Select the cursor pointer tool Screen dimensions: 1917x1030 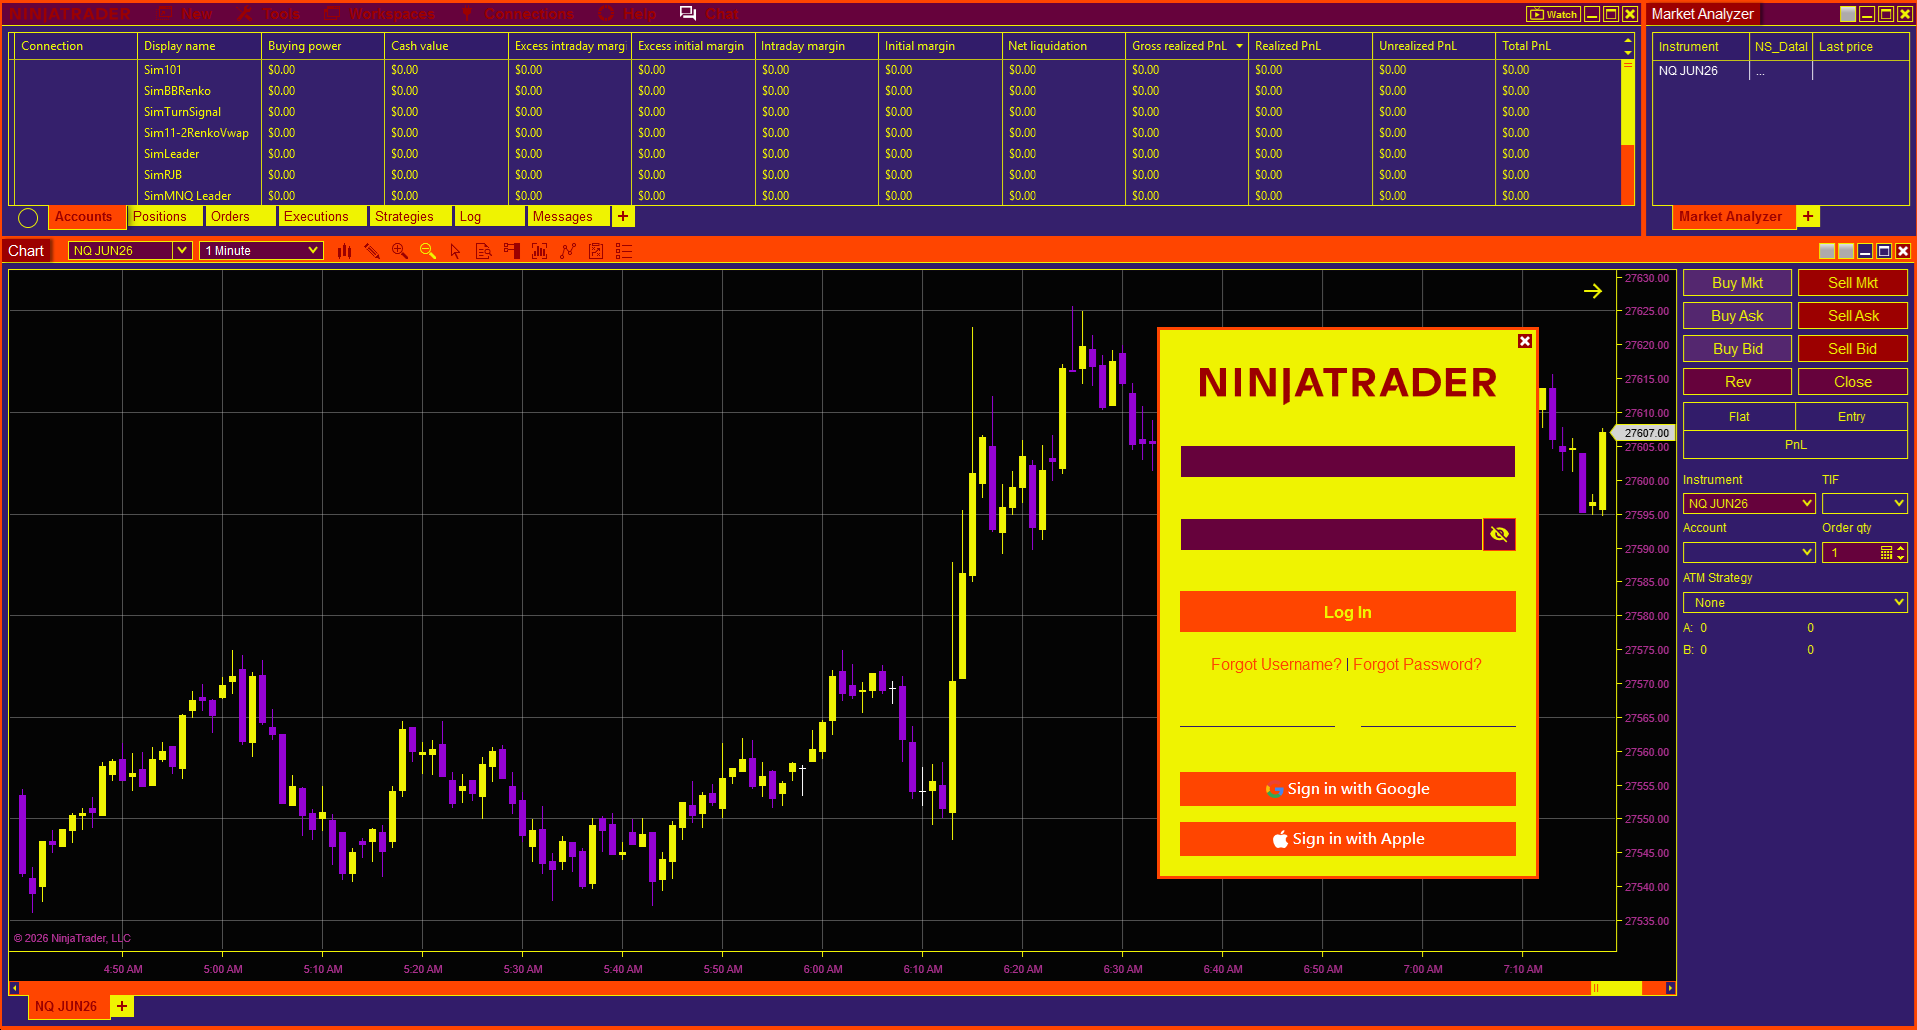pos(456,251)
